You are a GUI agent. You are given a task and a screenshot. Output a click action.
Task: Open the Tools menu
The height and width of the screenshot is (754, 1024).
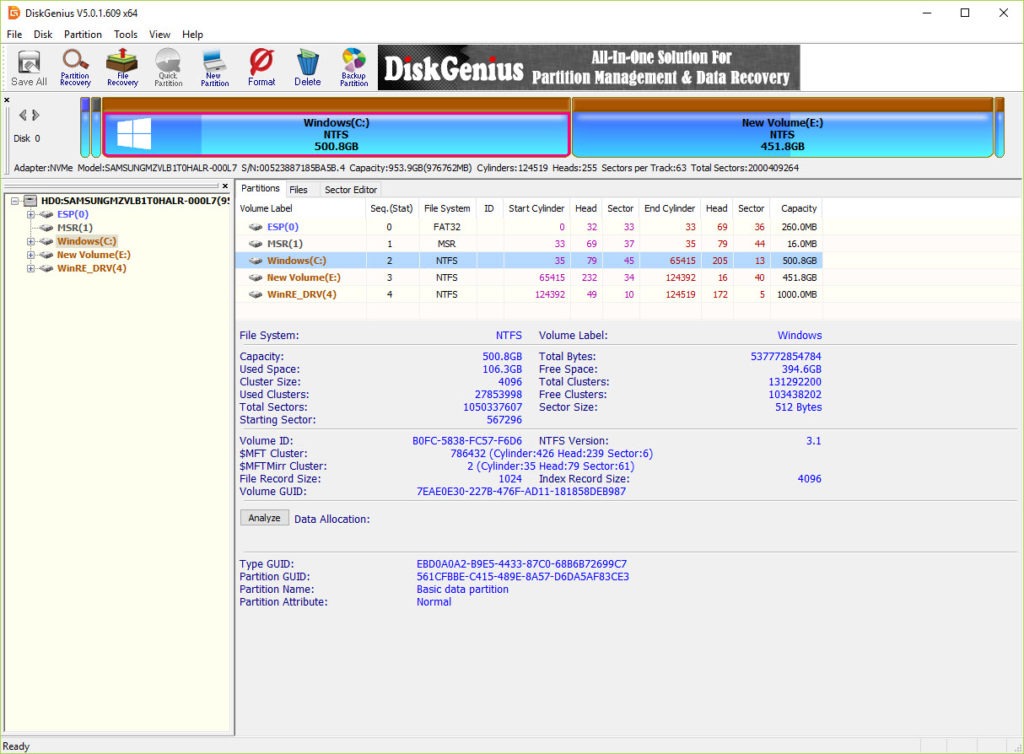pyautogui.click(x=125, y=35)
